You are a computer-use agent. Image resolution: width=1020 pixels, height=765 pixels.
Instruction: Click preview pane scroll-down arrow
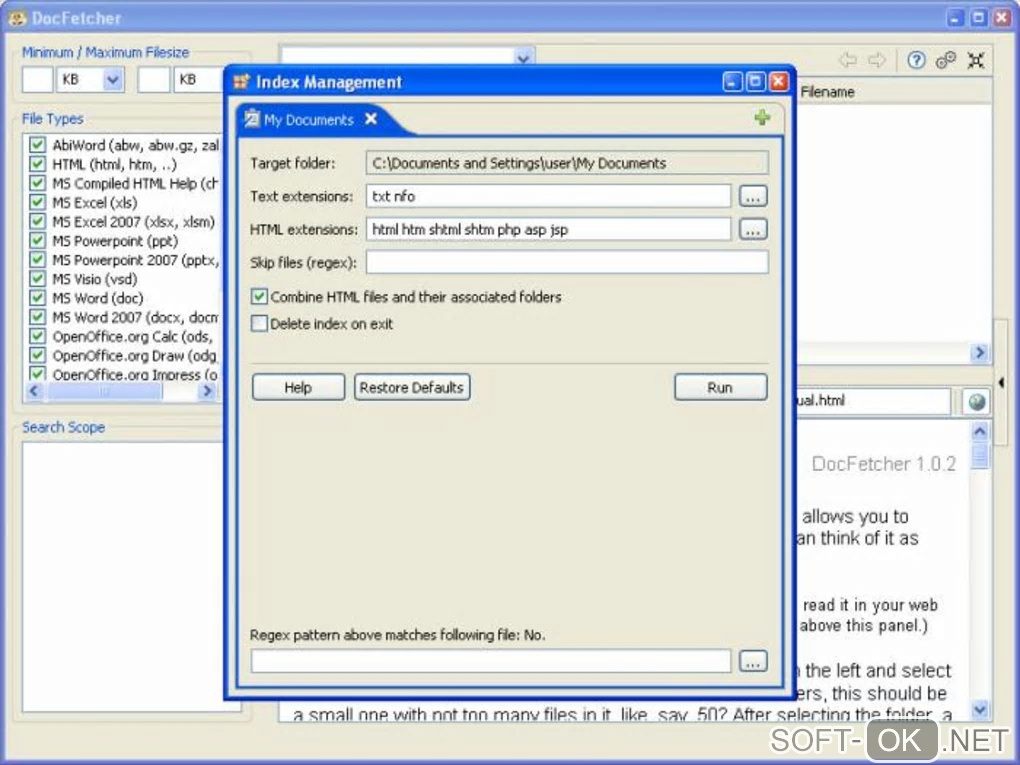tap(980, 708)
